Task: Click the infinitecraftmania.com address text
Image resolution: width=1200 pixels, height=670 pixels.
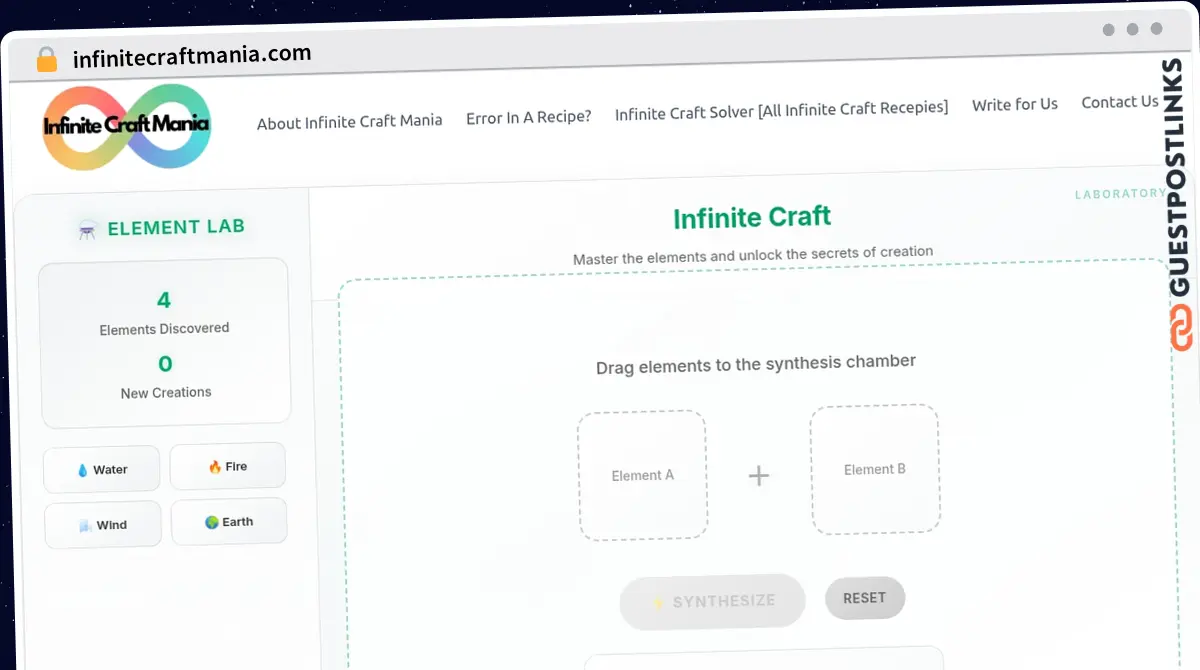Action: pos(192,56)
